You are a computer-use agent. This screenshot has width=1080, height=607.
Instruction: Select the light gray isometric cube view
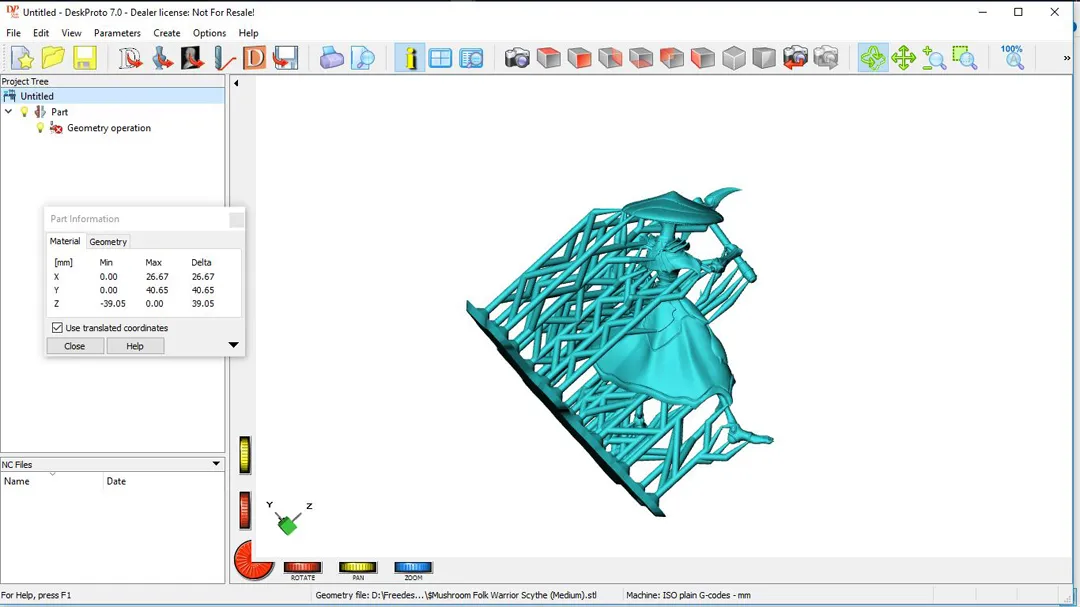pos(734,58)
